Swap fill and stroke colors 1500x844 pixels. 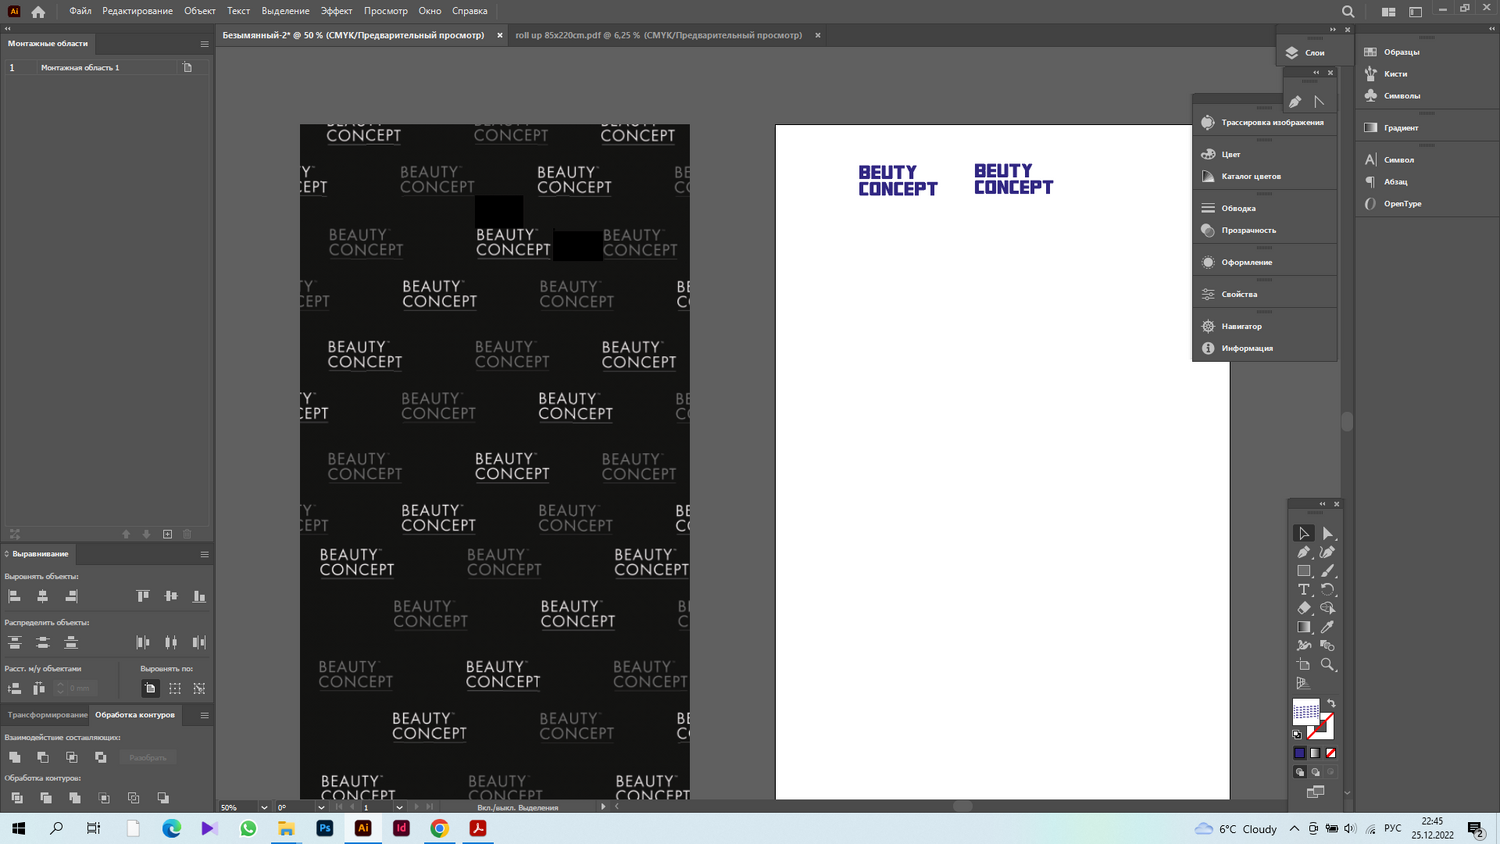pos(1331,704)
